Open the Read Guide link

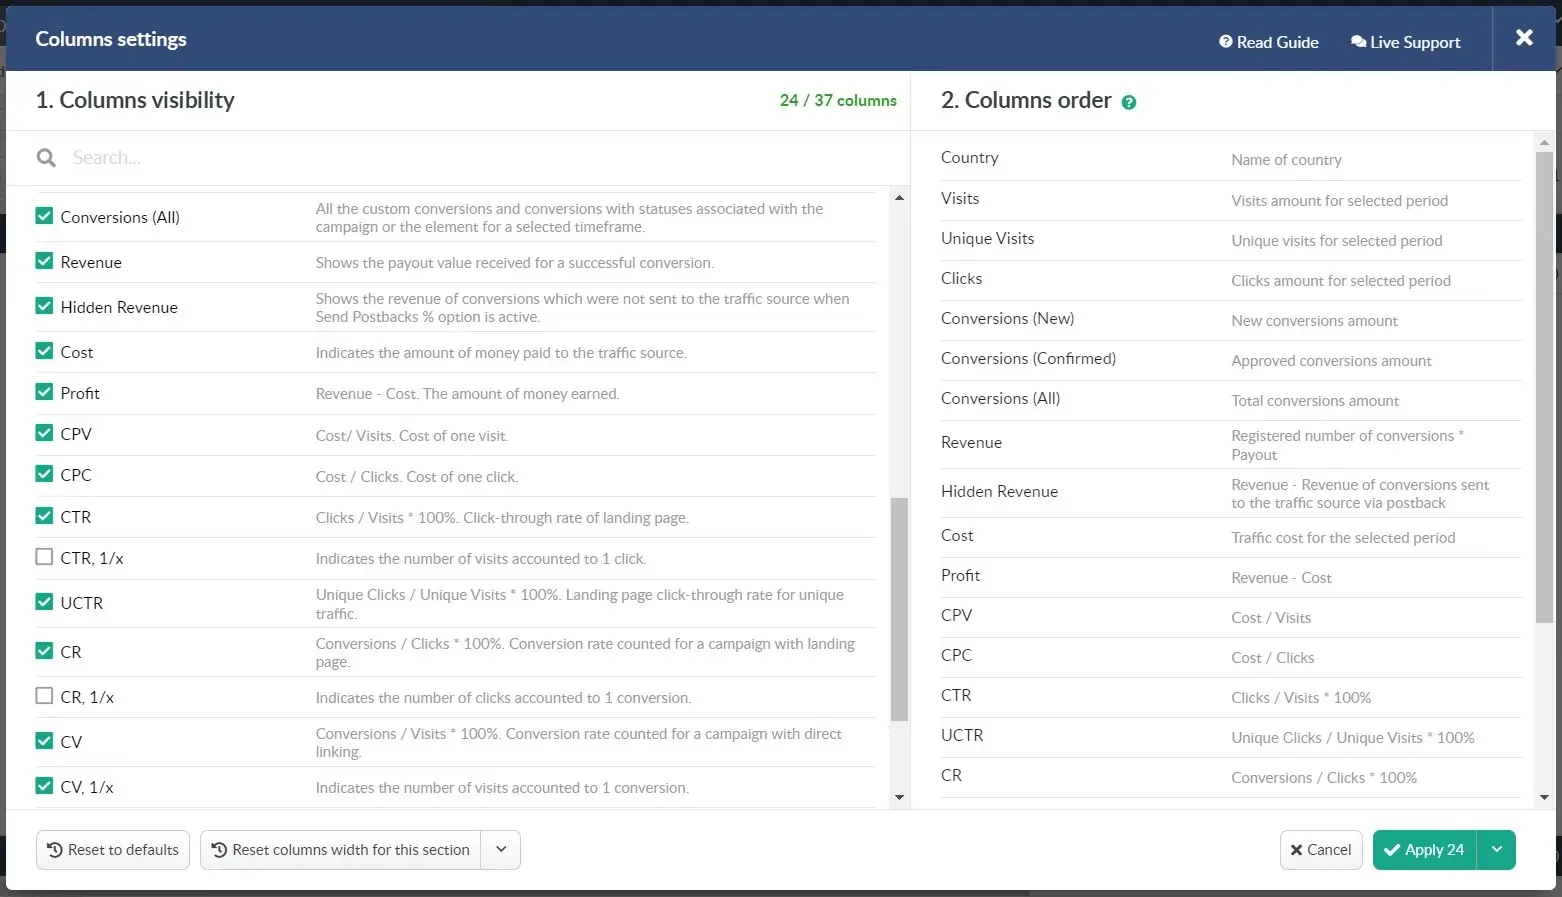(1268, 42)
